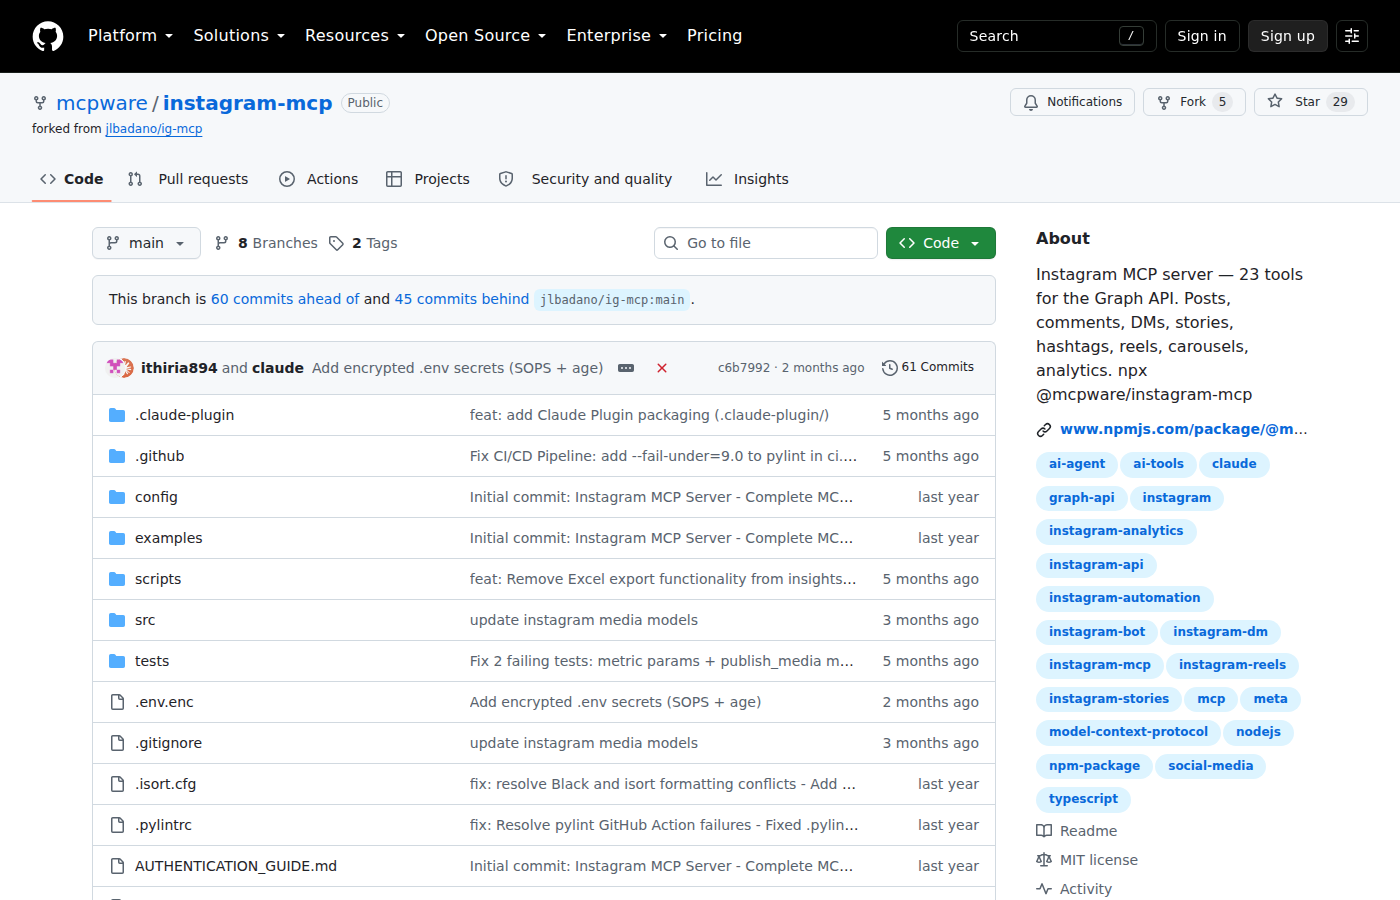Image resolution: width=1400 pixels, height=900 pixels.
Task: Click the Readme book icon
Action: point(1044,831)
